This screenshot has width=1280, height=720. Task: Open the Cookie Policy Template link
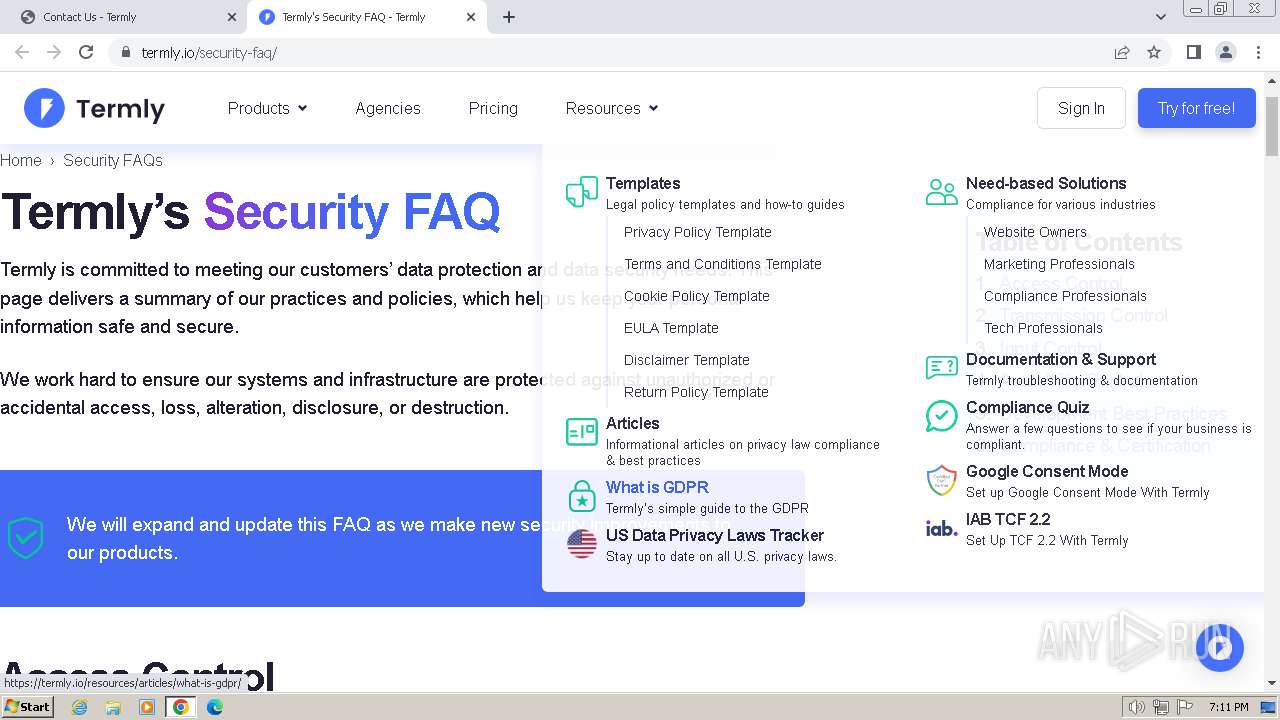coord(697,296)
